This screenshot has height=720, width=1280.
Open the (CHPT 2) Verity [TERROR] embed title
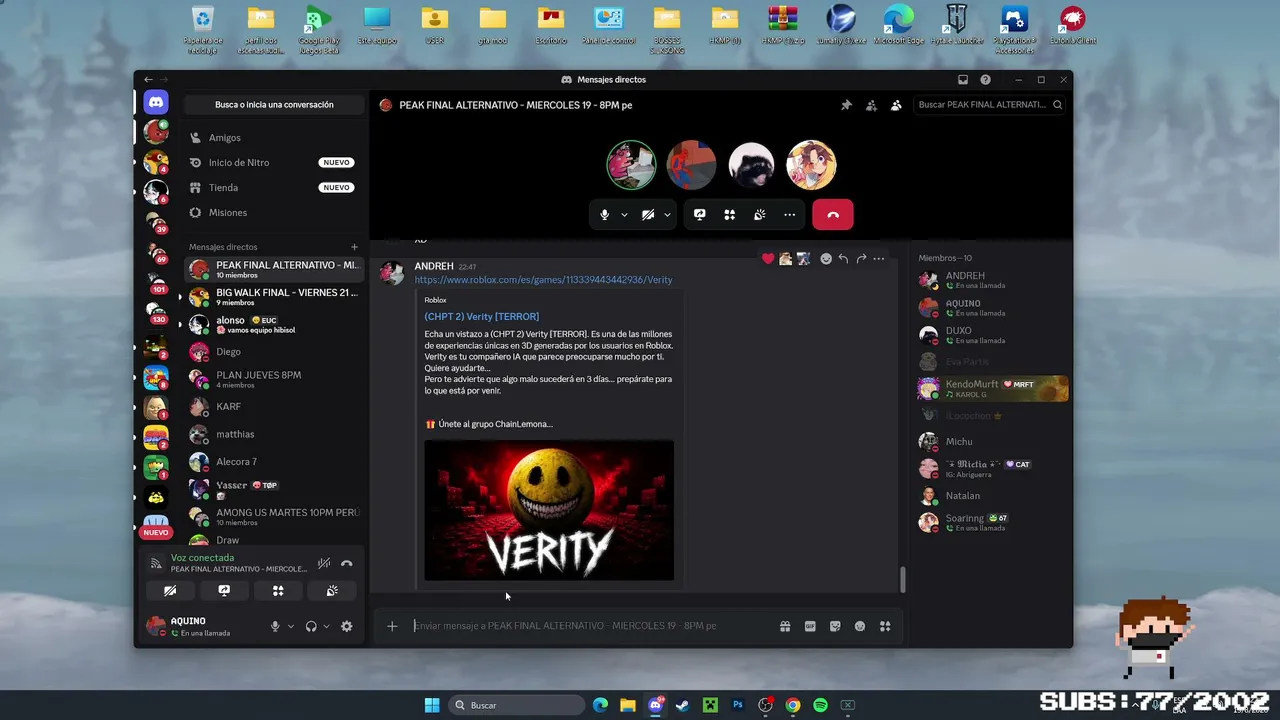coord(481,317)
